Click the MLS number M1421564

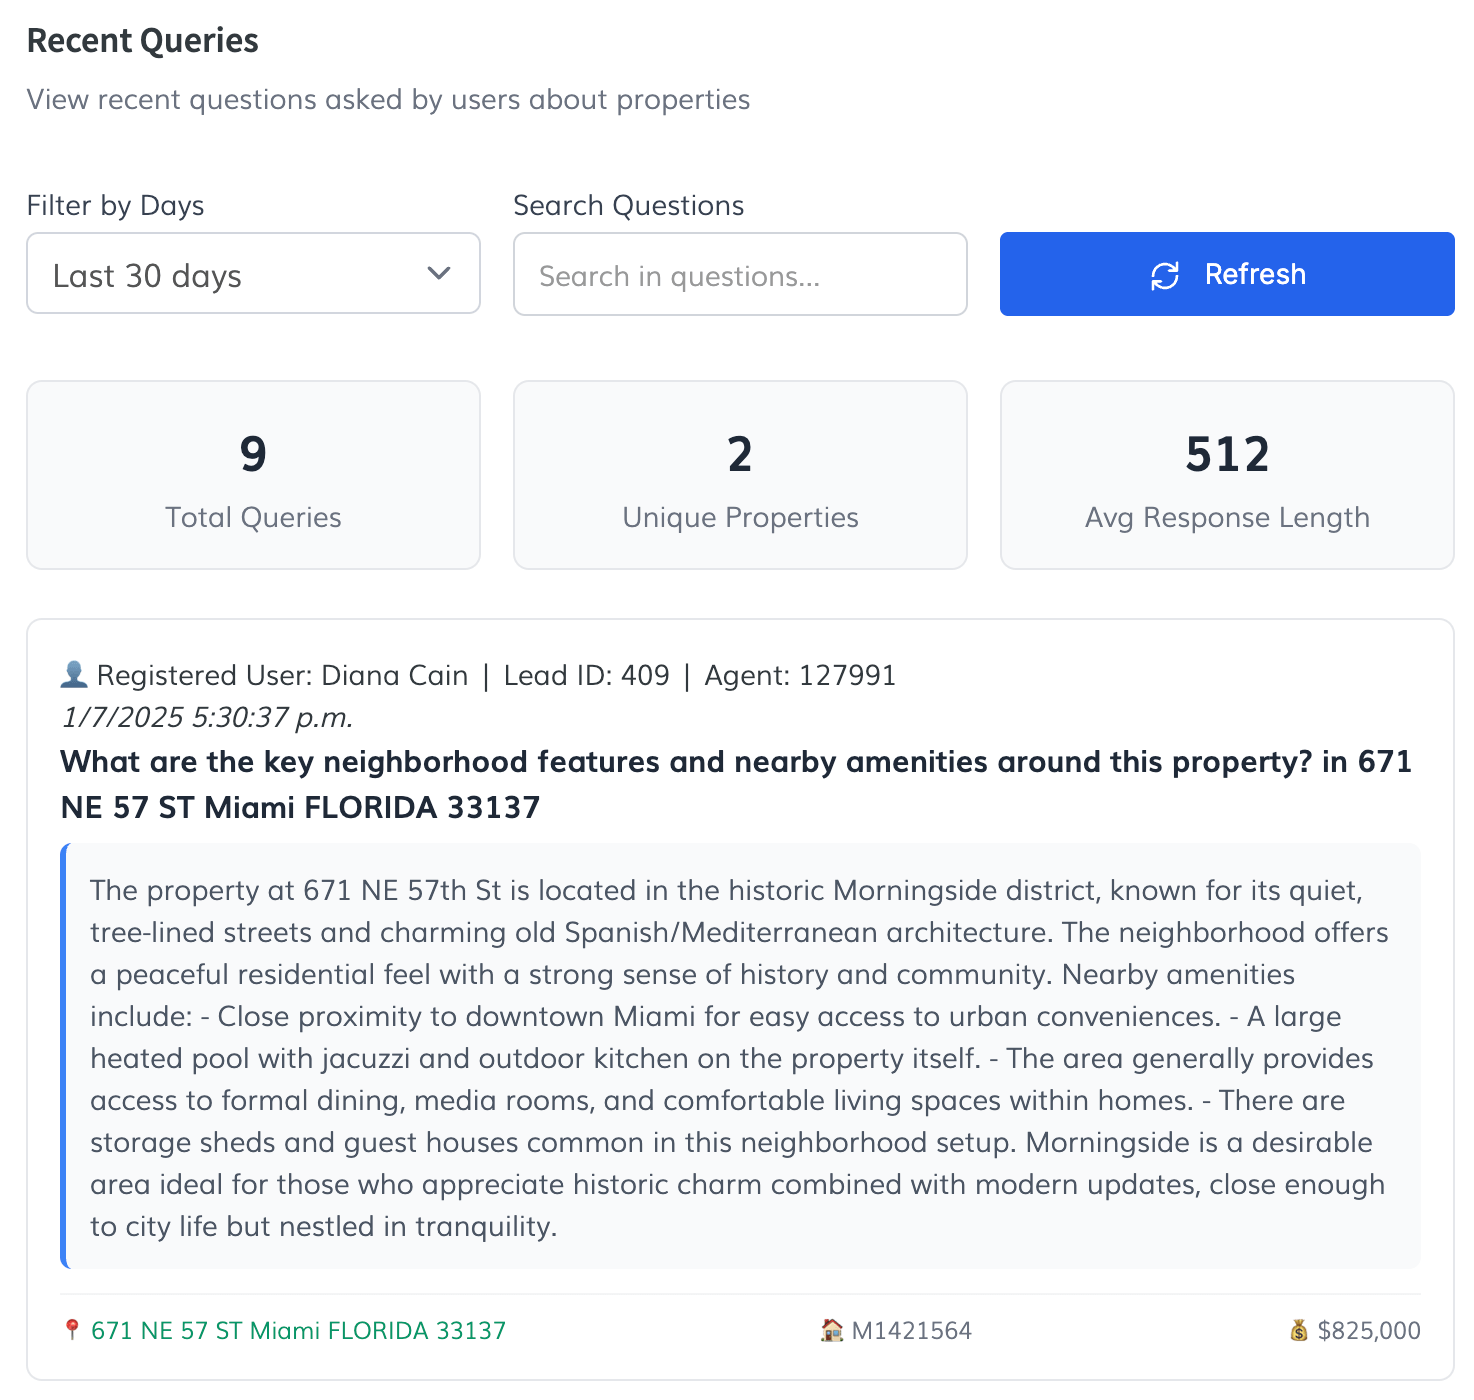coord(911,1330)
